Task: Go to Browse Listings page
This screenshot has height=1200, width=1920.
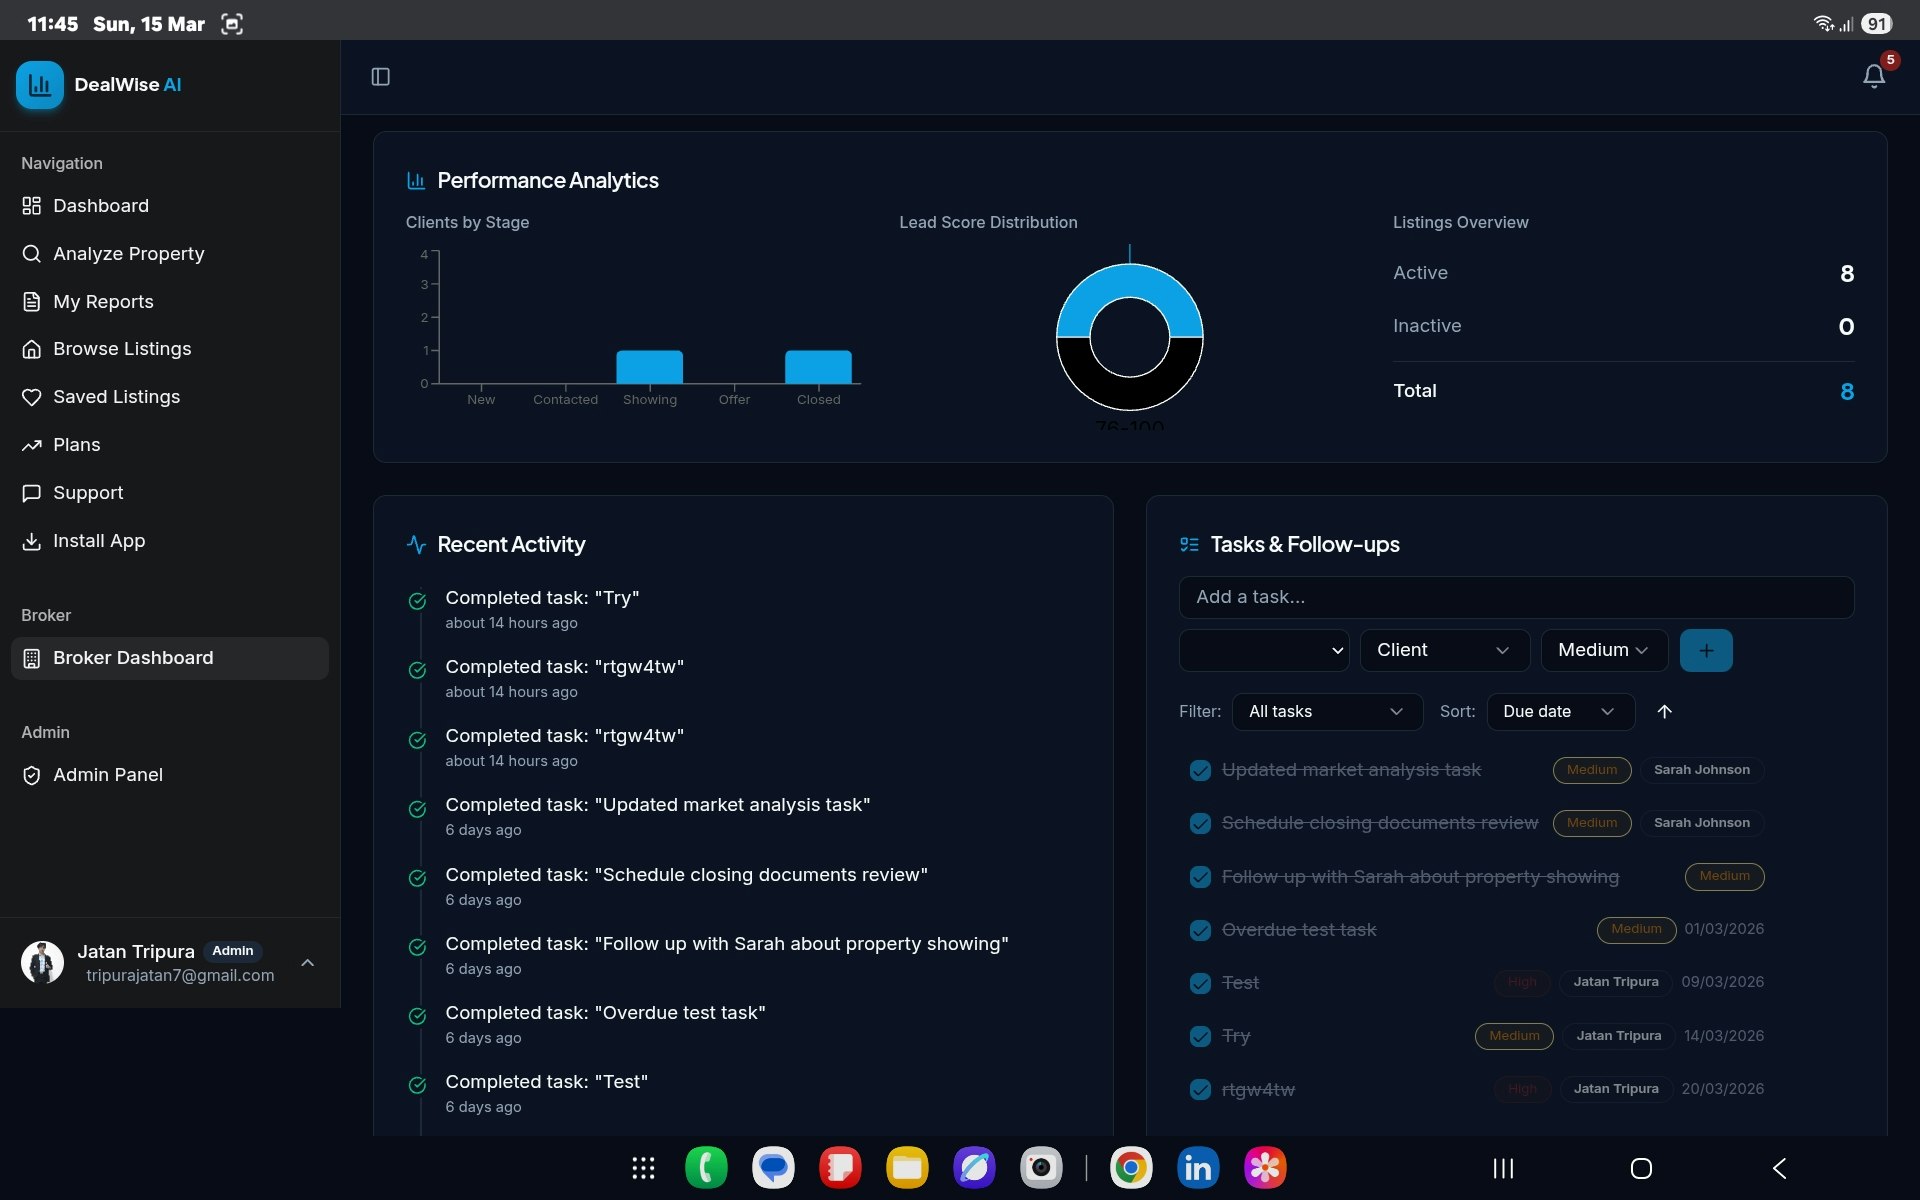Action: (122, 349)
